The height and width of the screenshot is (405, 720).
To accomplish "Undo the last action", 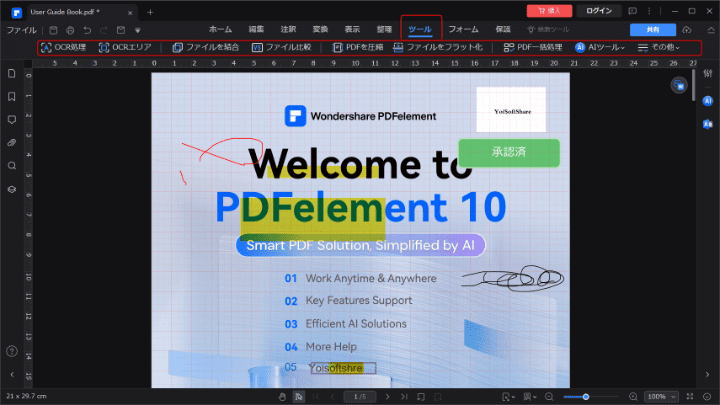I will coord(87,30).
